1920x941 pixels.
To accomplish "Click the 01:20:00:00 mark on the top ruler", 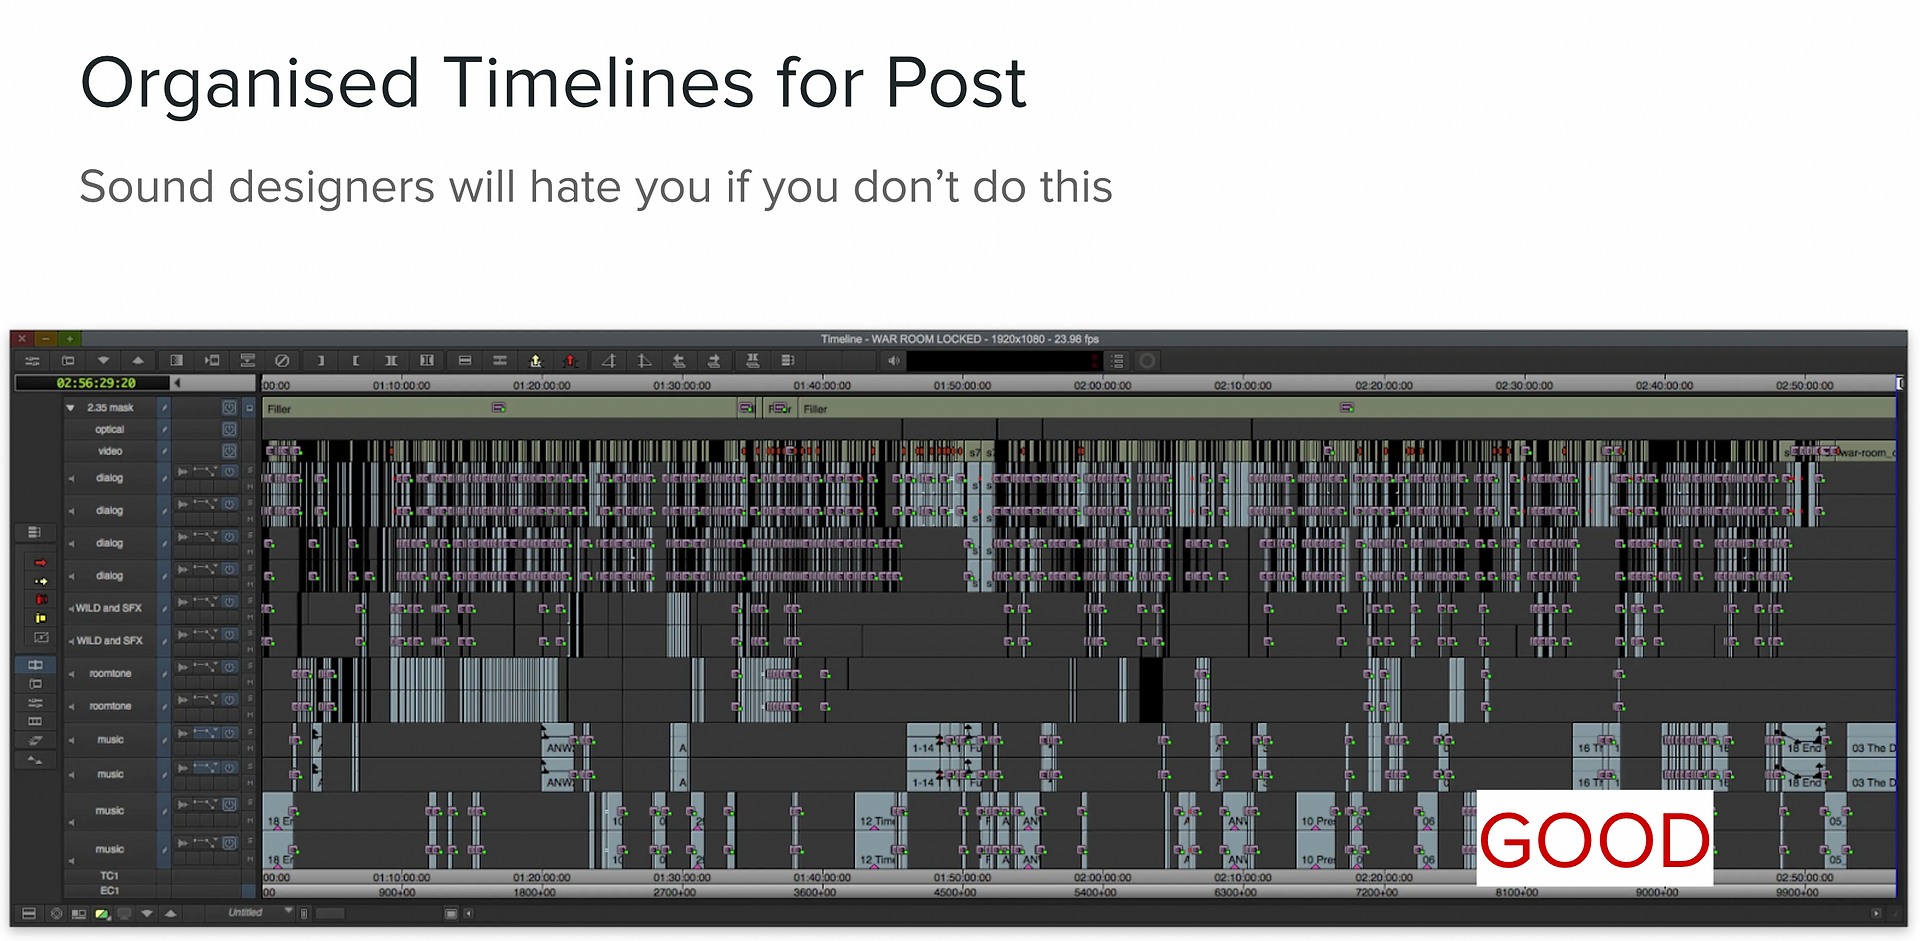I will click(542, 385).
